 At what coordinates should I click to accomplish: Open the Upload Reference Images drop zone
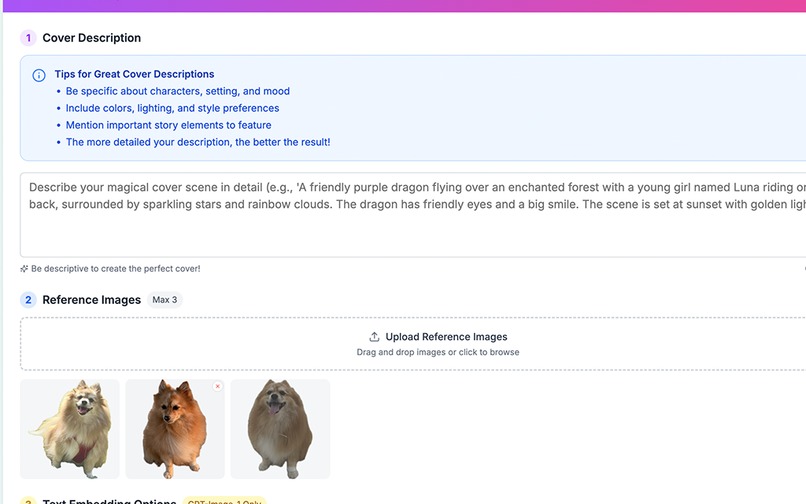413,344
